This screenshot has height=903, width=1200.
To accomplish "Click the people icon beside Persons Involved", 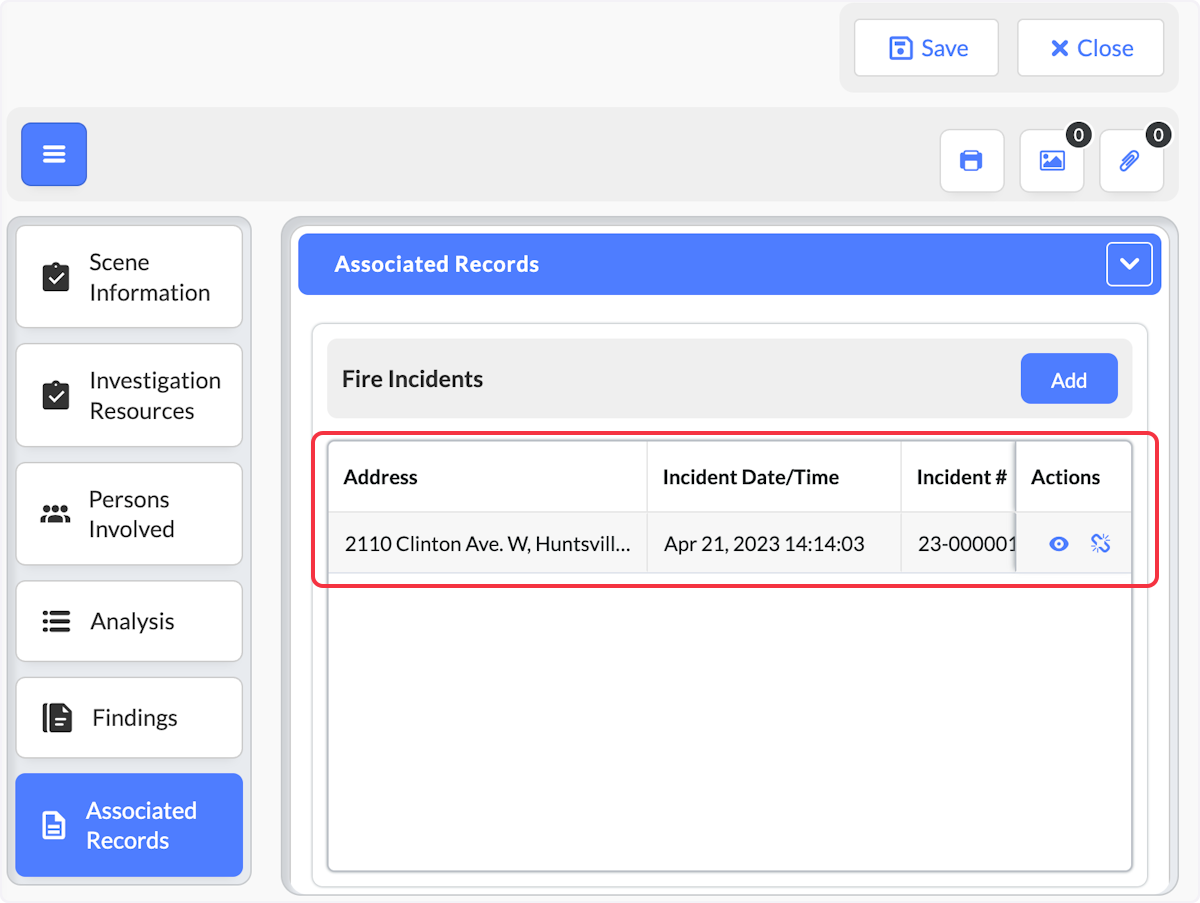I will click(x=56, y=514).
